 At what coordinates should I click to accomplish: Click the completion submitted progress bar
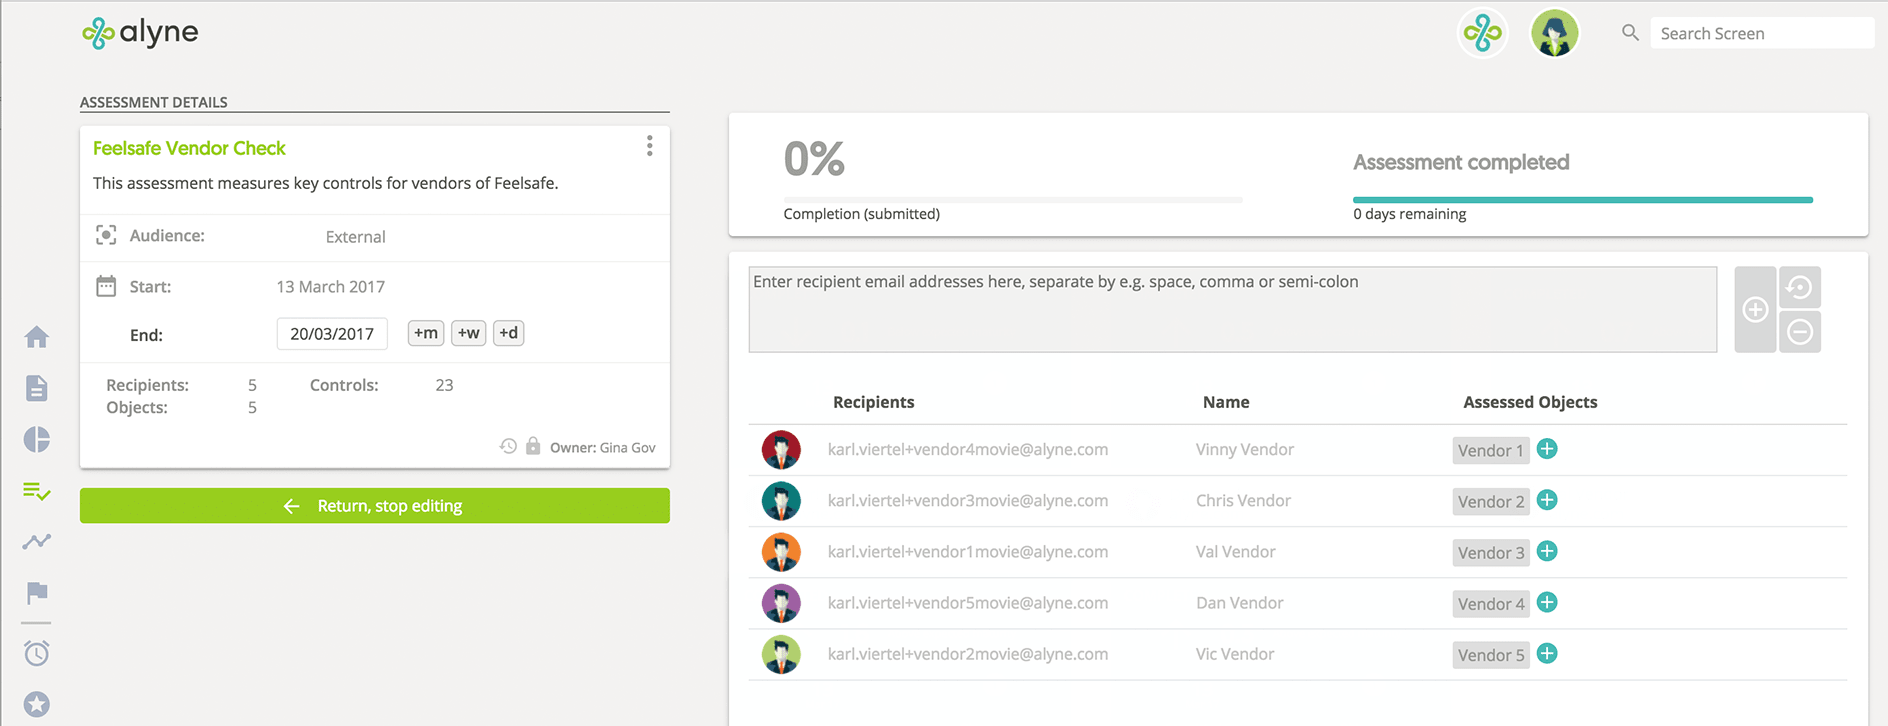[x=1013, y=200]
